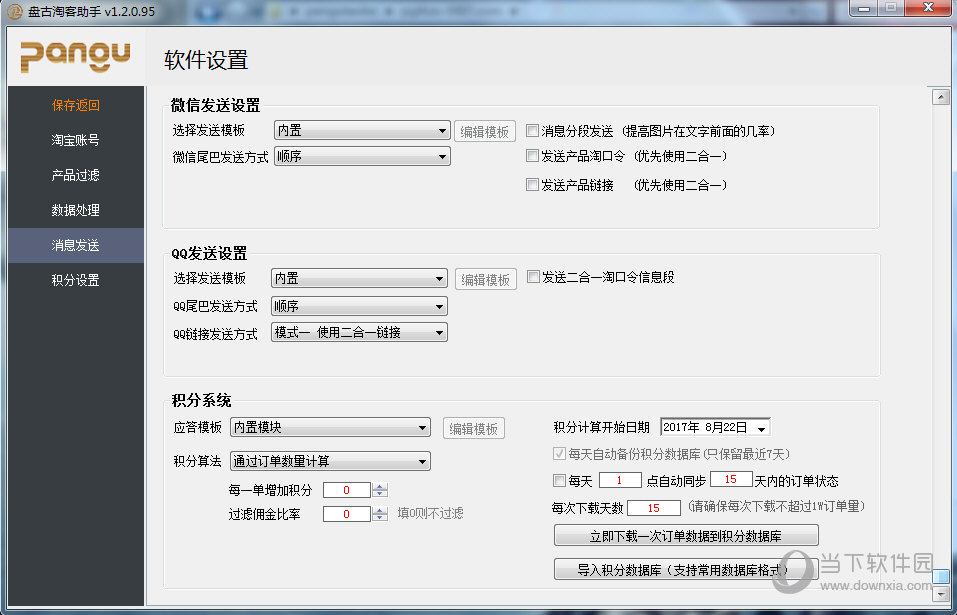Screen dimensions: 957x615
Task: Click 过滤佣金比率 value field
Action: click(x=347, y=514)
